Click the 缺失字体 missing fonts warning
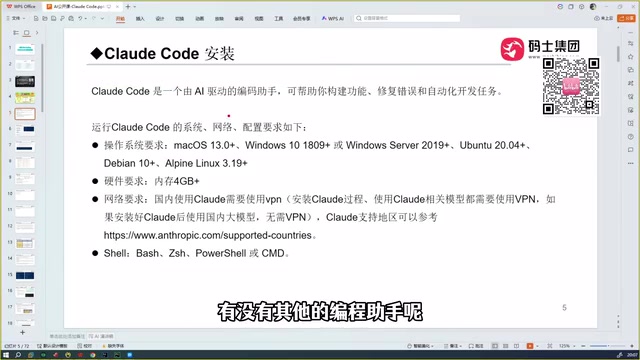Image resolution: width=640 pixels, height=360 pixels. coord(113,346)
